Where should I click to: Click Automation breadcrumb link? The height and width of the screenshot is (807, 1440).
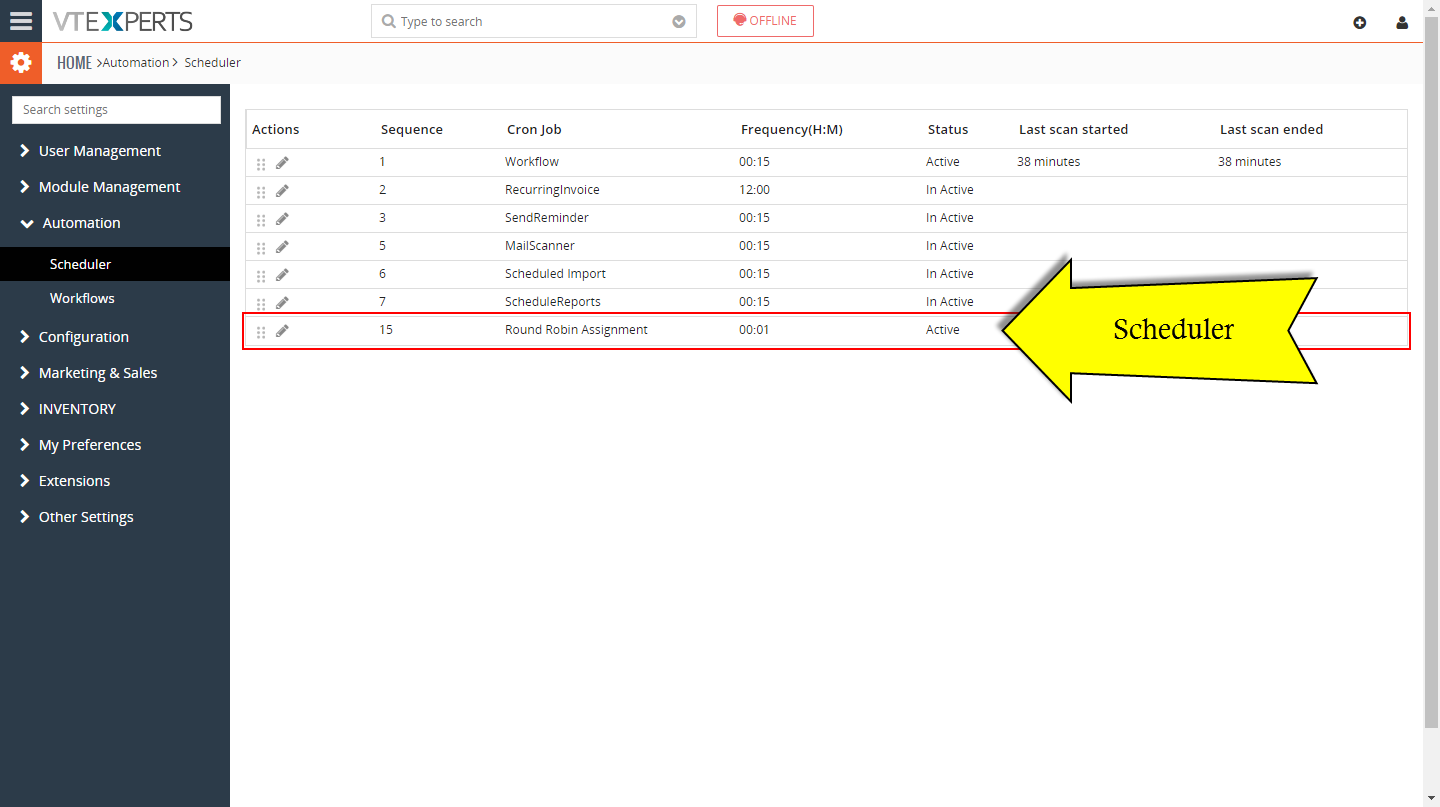coord(136,62)
